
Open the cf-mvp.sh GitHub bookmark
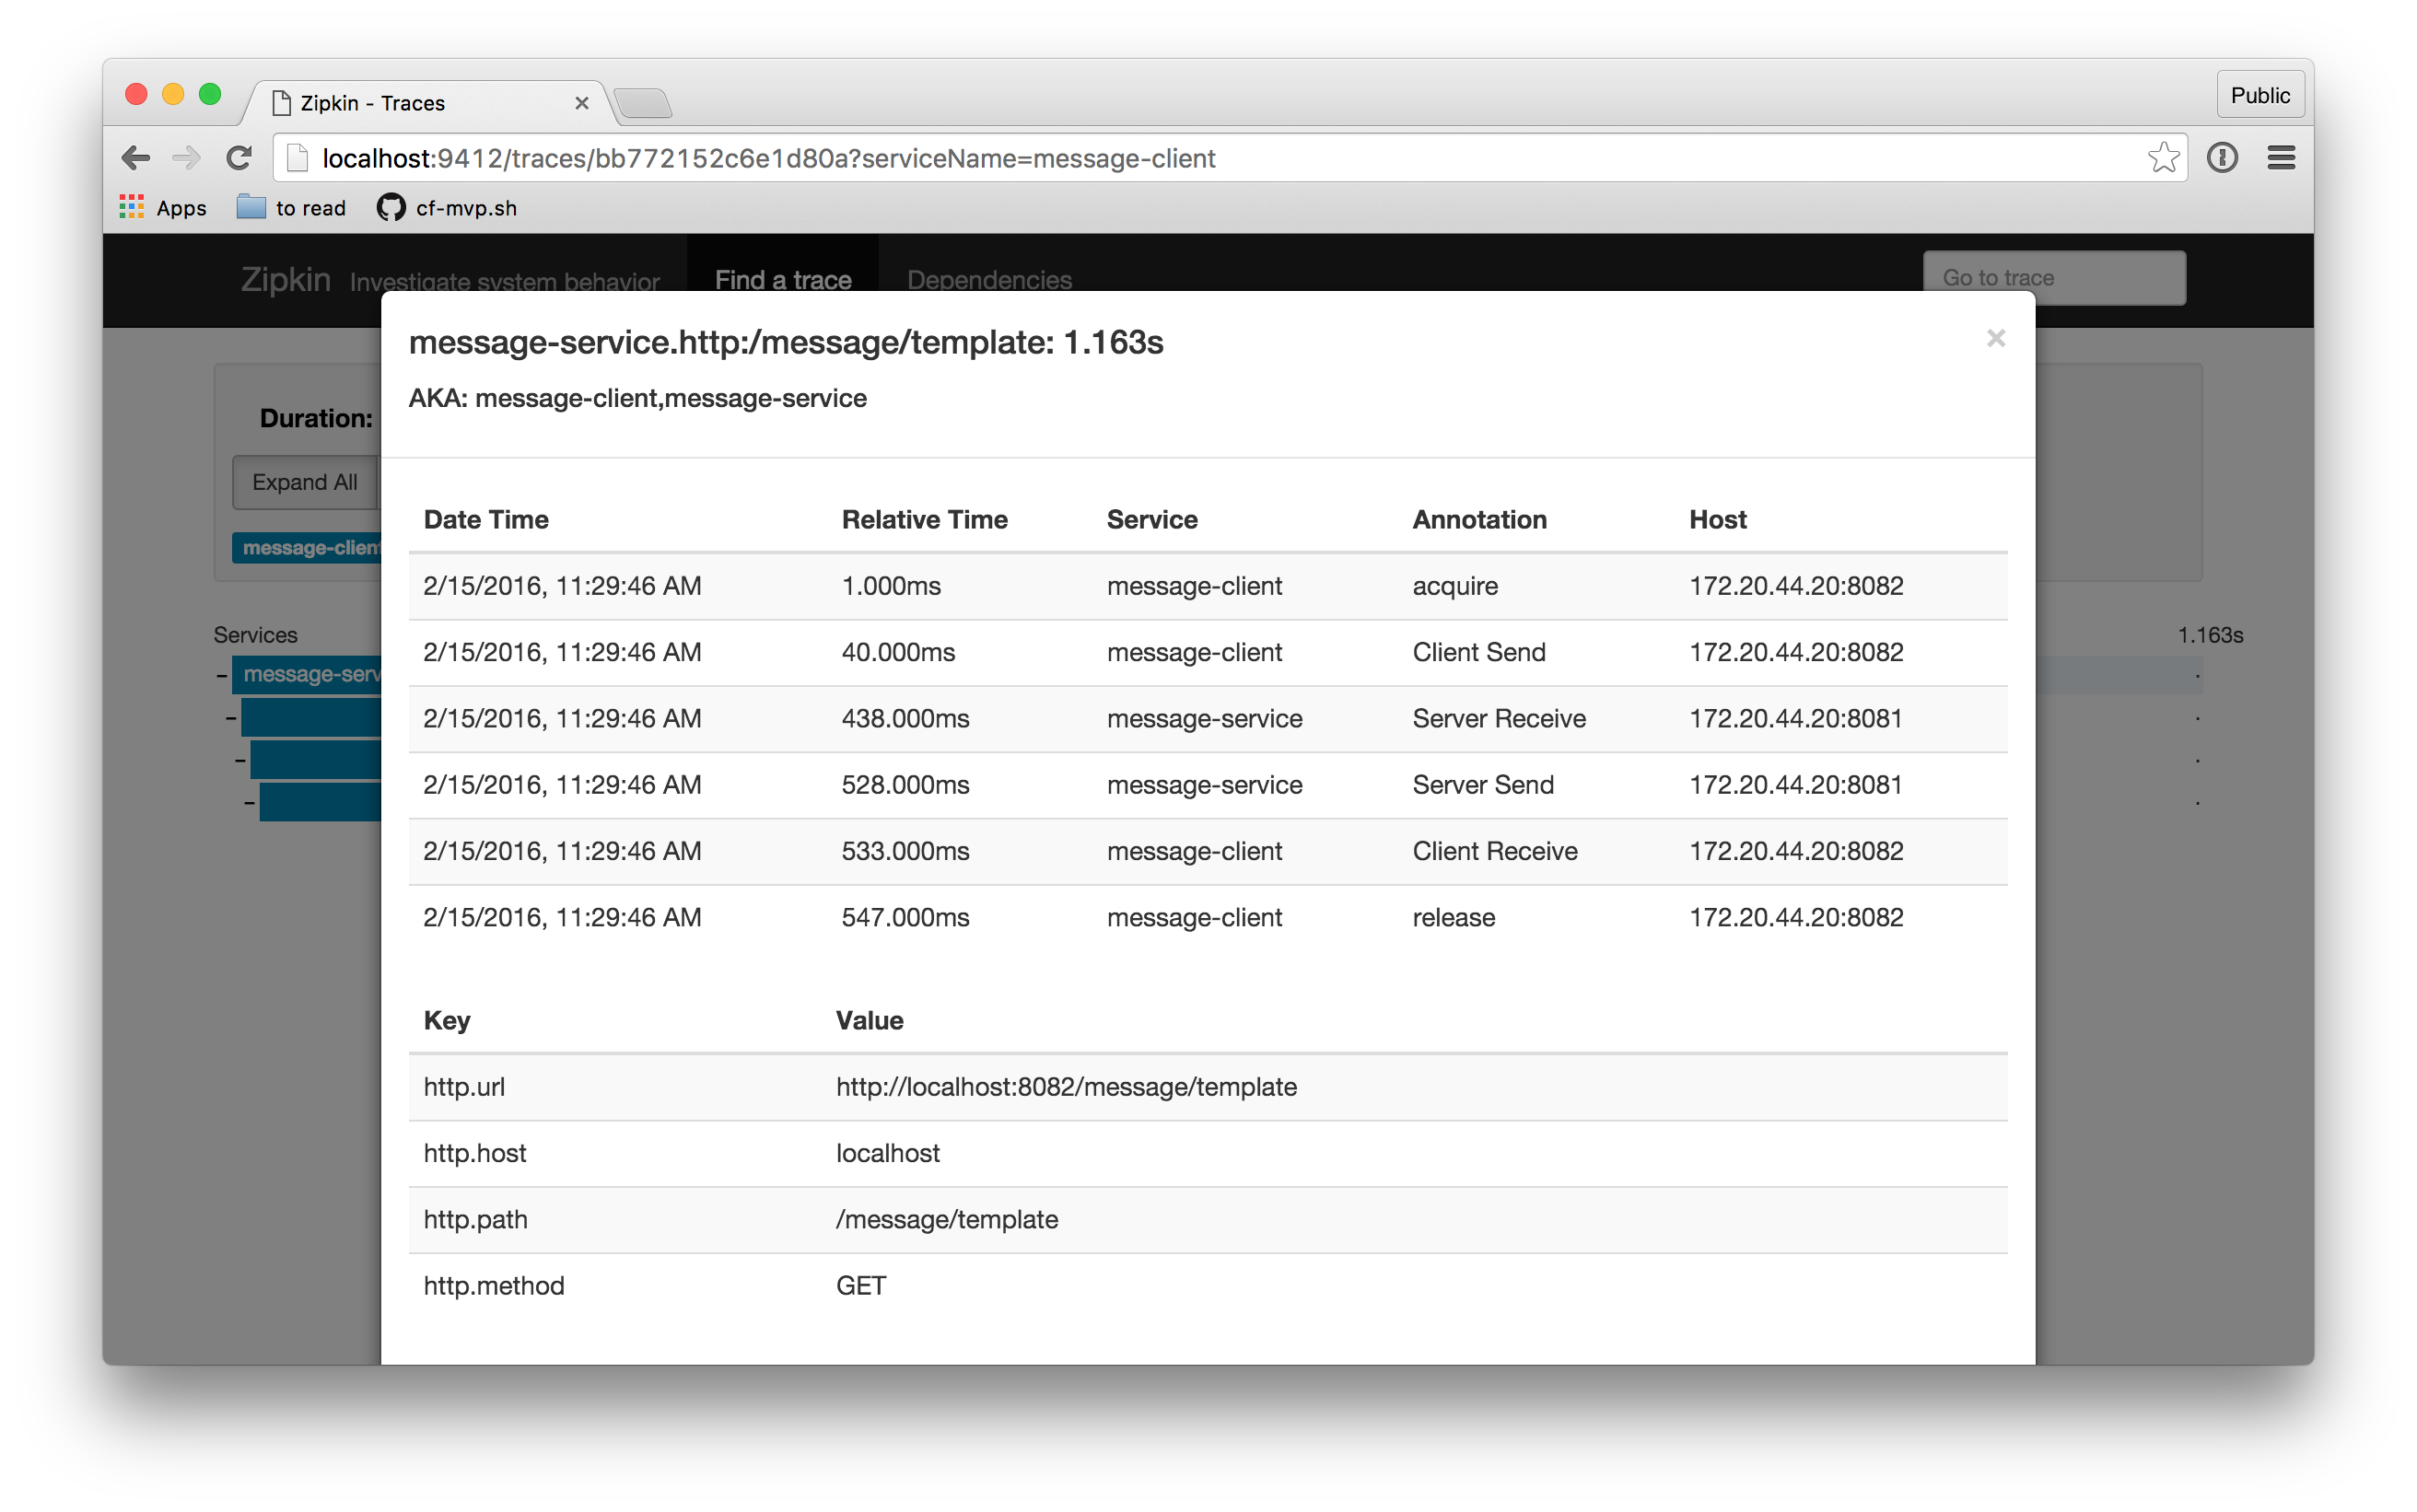point(447,208)
